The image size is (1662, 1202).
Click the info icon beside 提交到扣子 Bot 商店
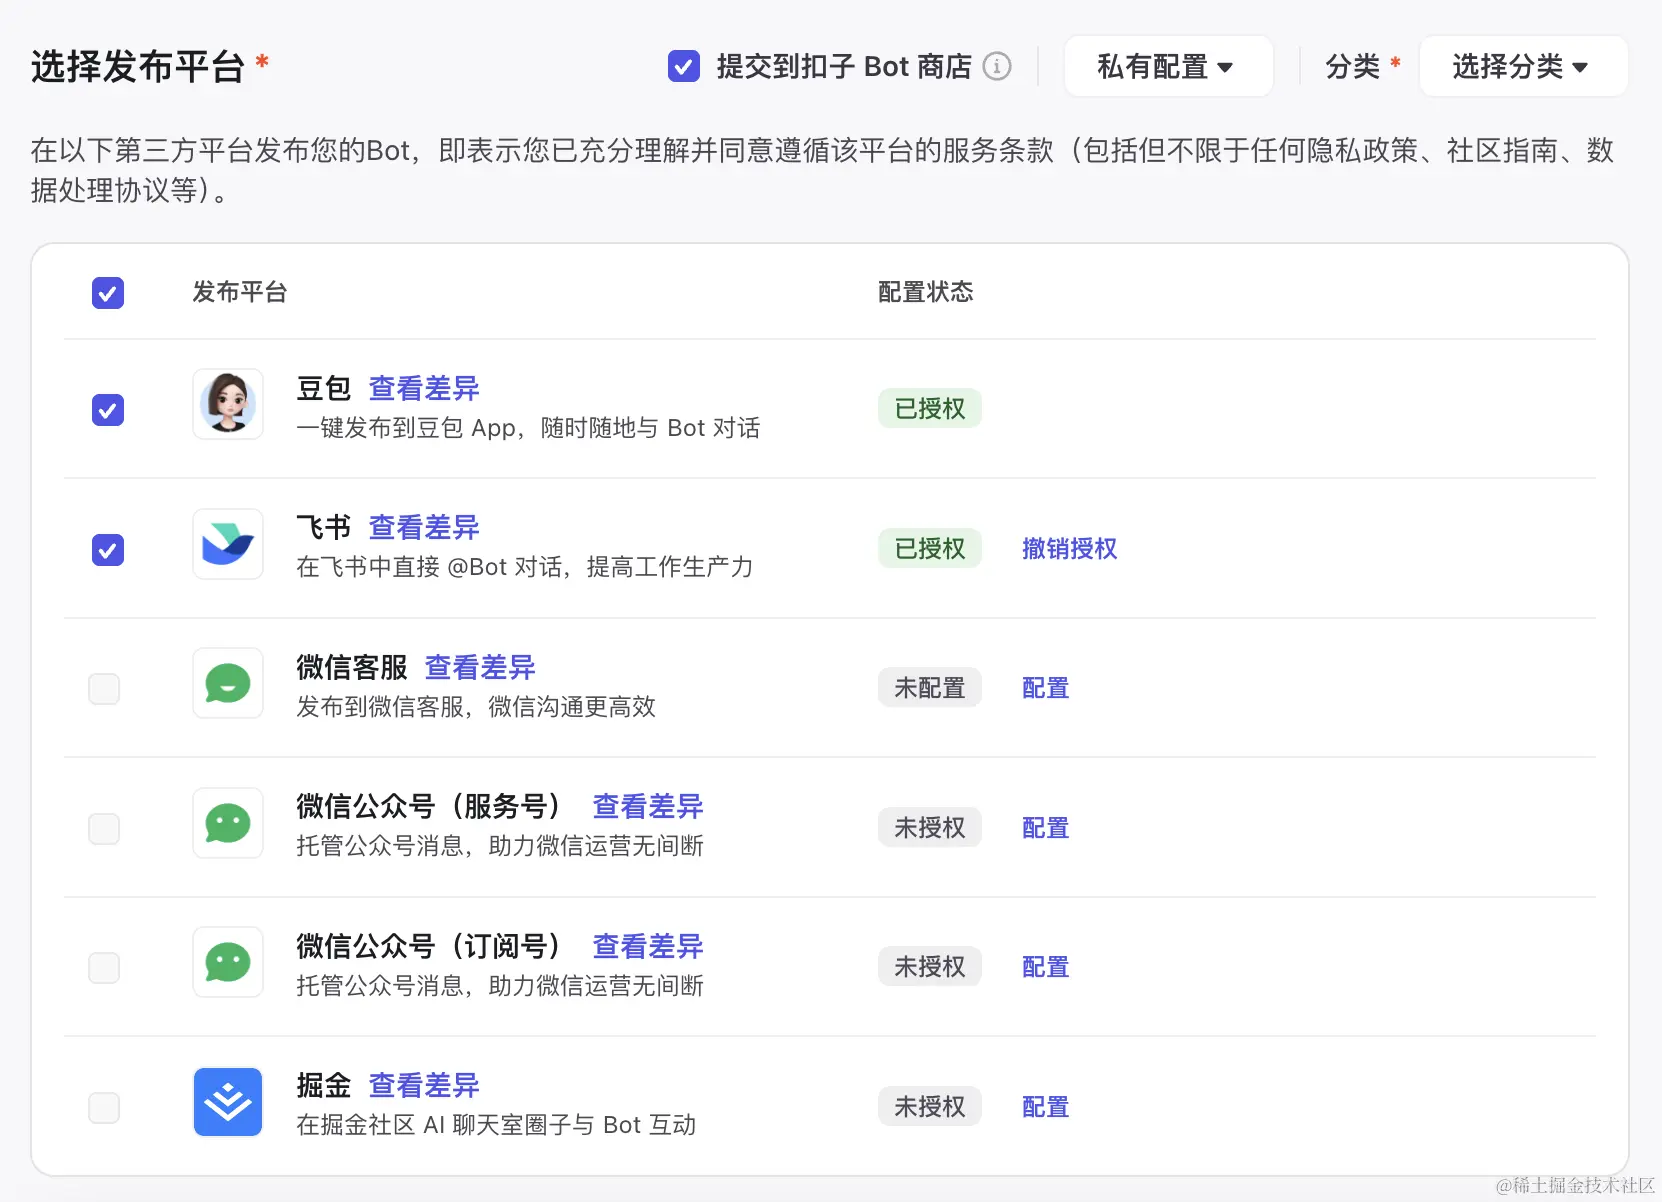point(996,66)
